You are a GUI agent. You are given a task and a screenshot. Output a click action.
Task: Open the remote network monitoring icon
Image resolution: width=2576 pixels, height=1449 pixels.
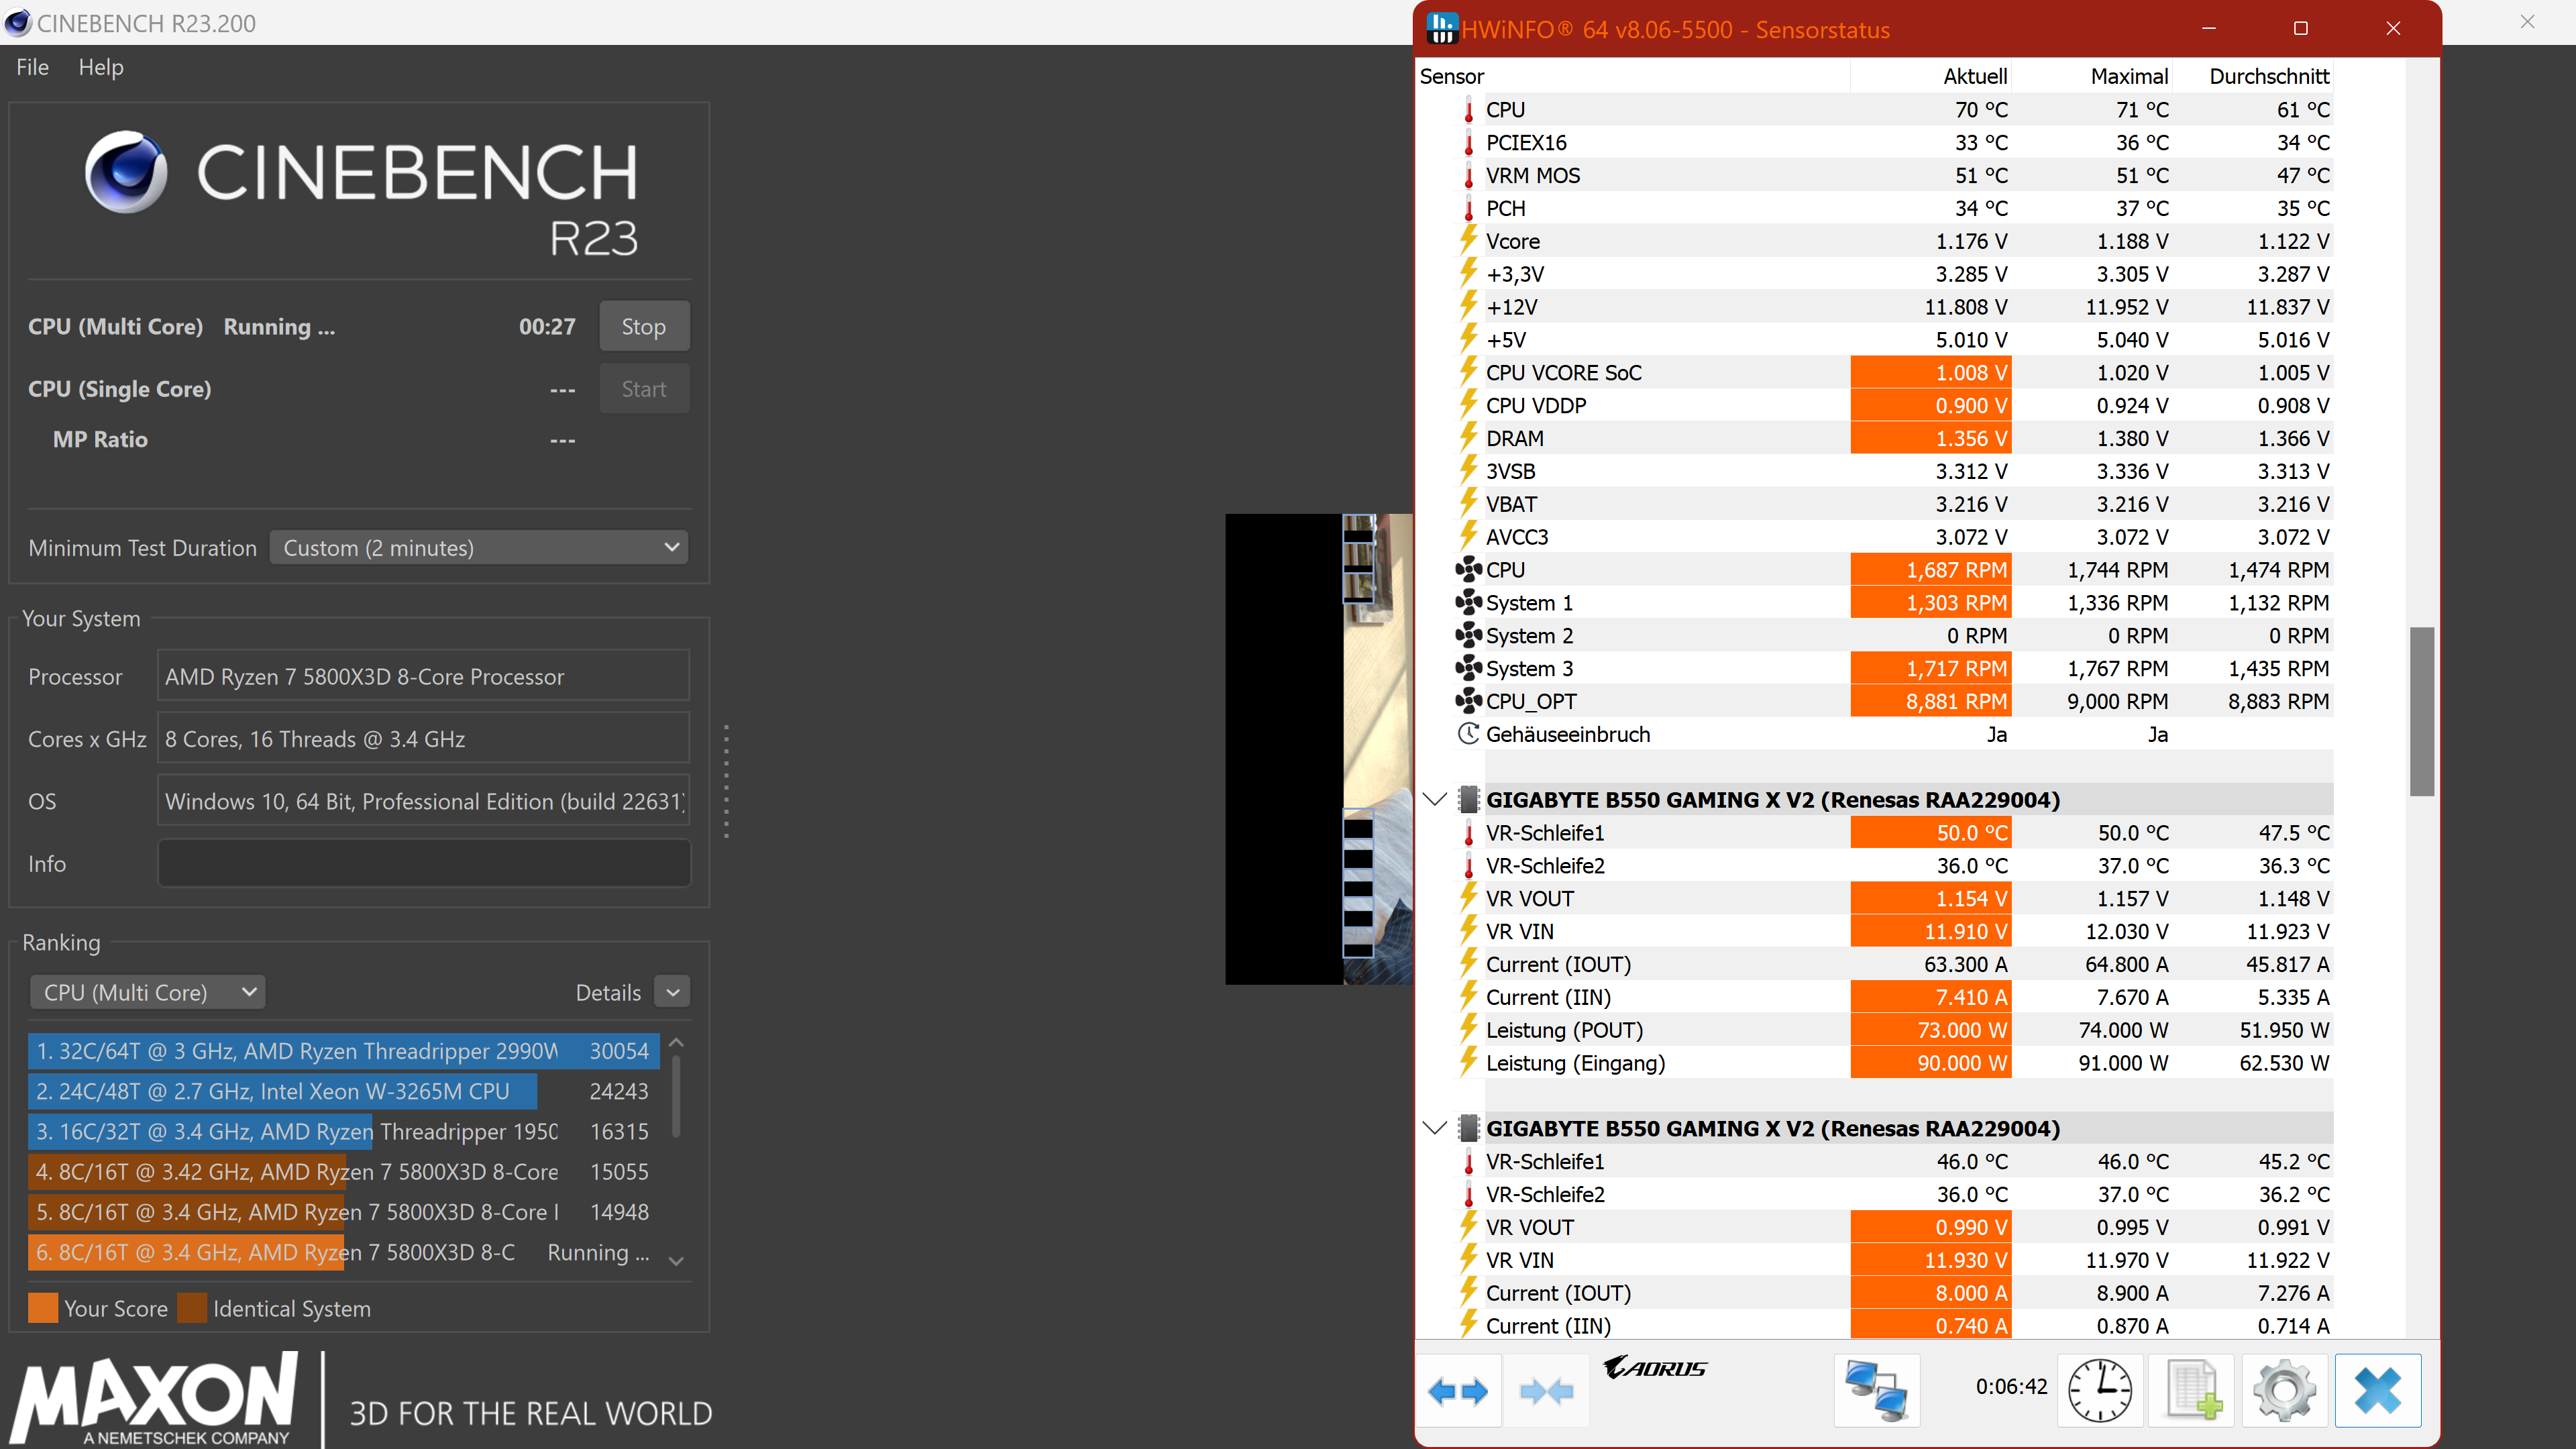pos(1876,1390)
